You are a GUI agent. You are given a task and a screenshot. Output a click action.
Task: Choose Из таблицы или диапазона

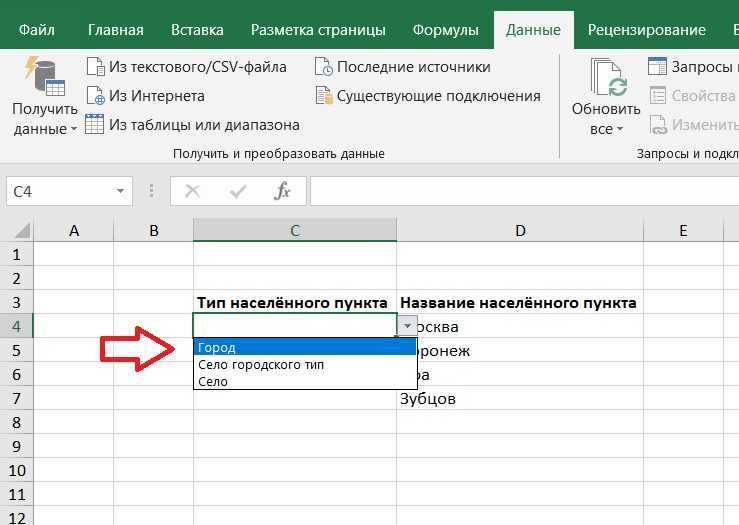coord(204,125)
